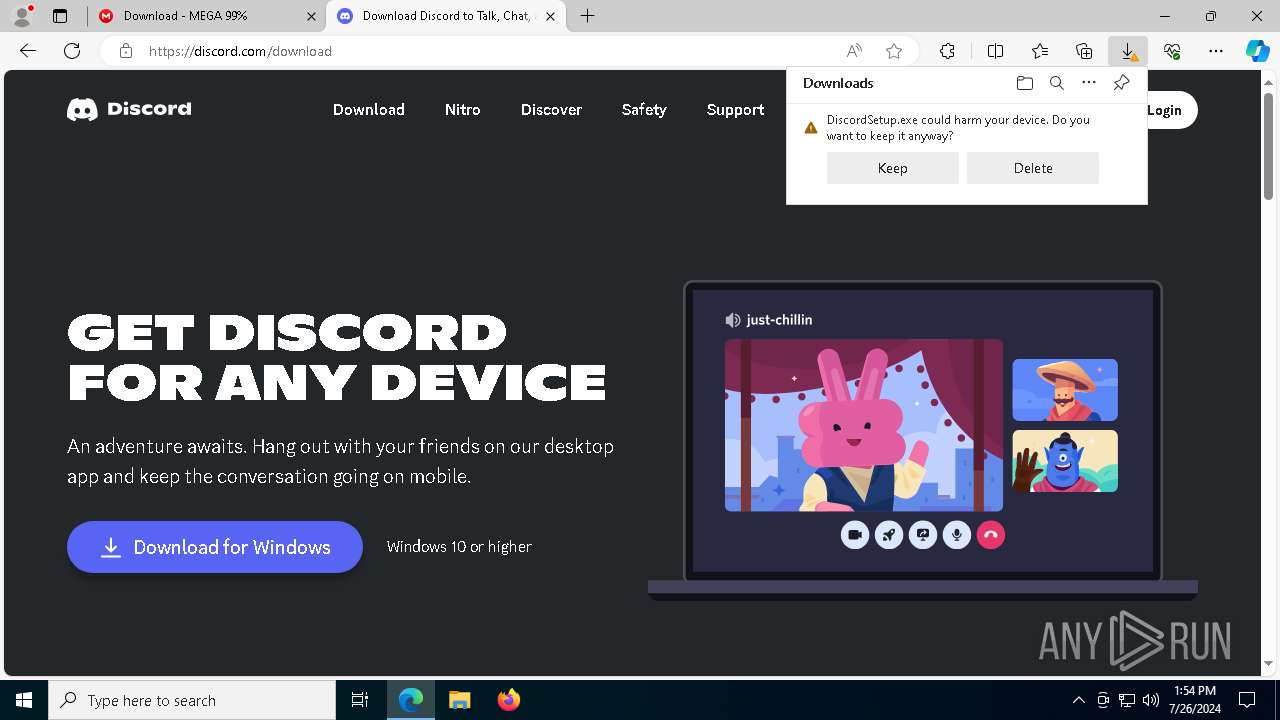This screenshot has width=1280, height=720.
Task: View site information lock icon
Action: point(125,51)
